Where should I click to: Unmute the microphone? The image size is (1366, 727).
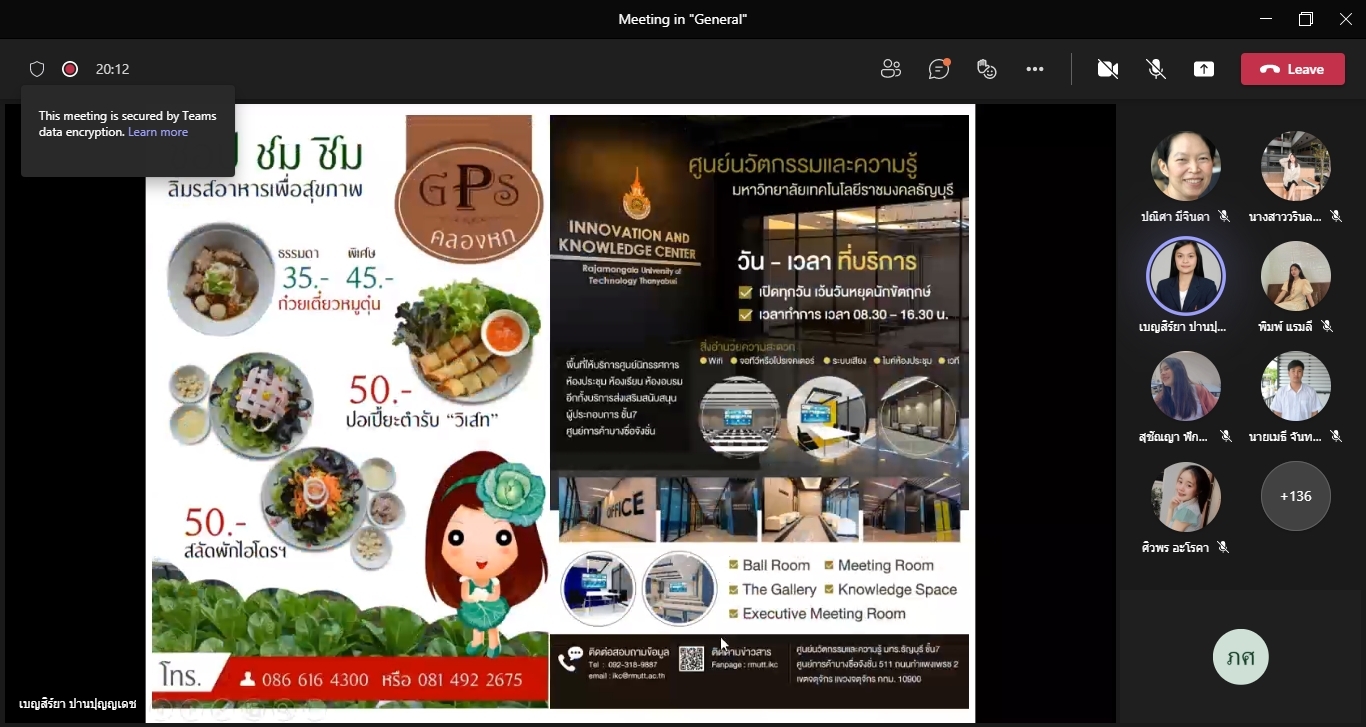1156,69
